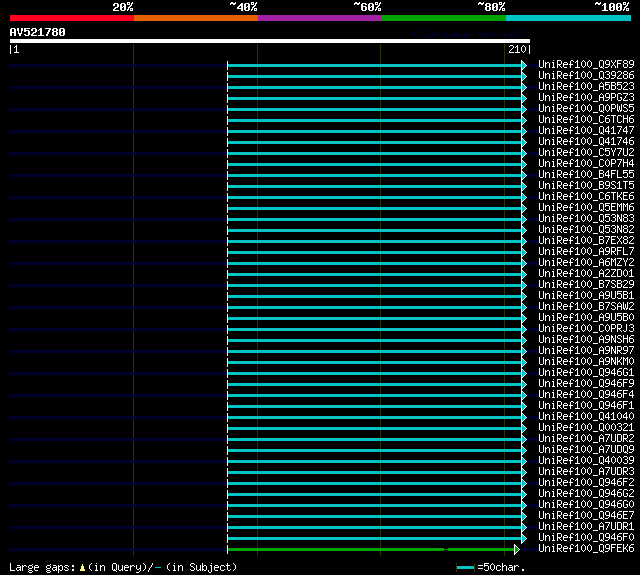Click the green ~80% legend segment
The height and width of the screenshot is (575, 640).
pyautogui.click(x=444, y=18)
